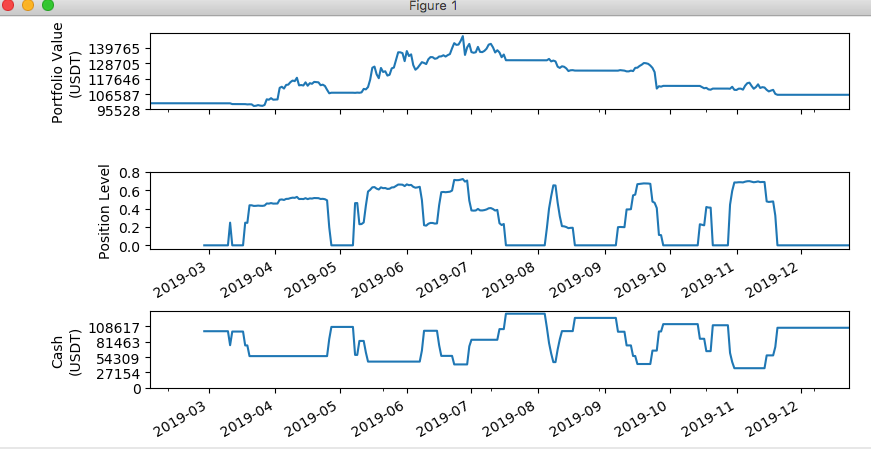871x449 pixels.
Task: Maximize the window with green button
Action: 47,6
